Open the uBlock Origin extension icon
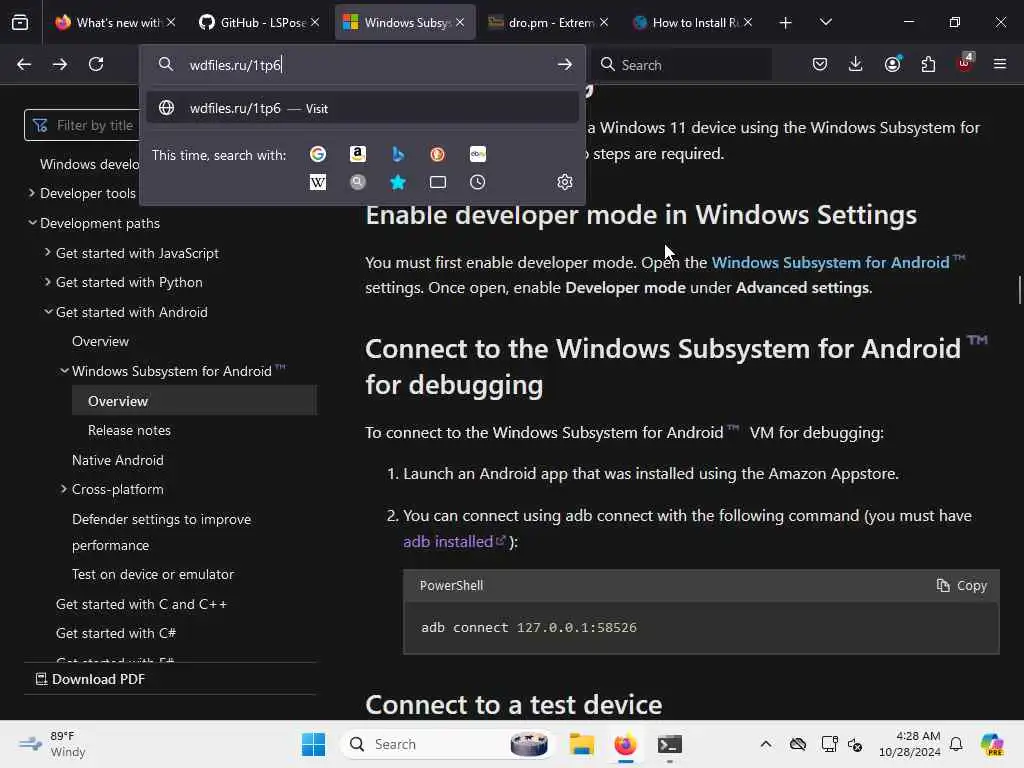The image size is (1024, 768). [965, 63]
